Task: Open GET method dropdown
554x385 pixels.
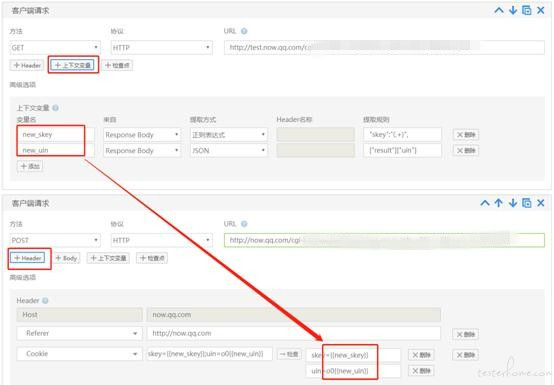Action: point(55,47)
